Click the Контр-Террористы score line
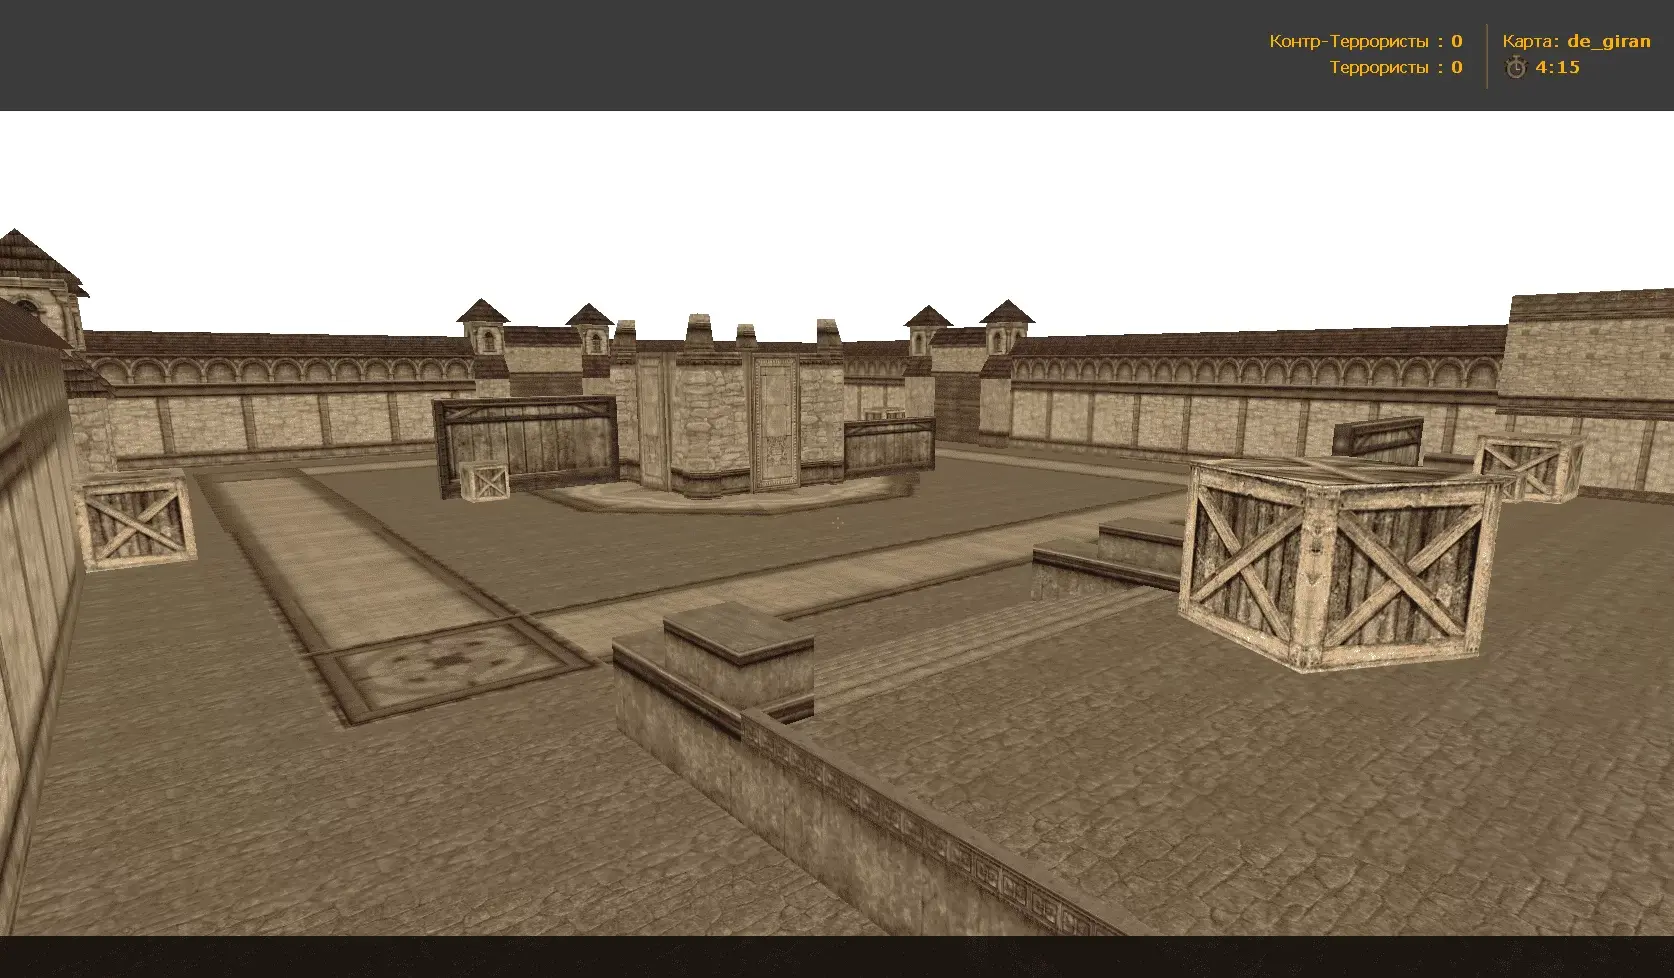The height and width of the screenshot is (978, 1674). coord(1365,41)
